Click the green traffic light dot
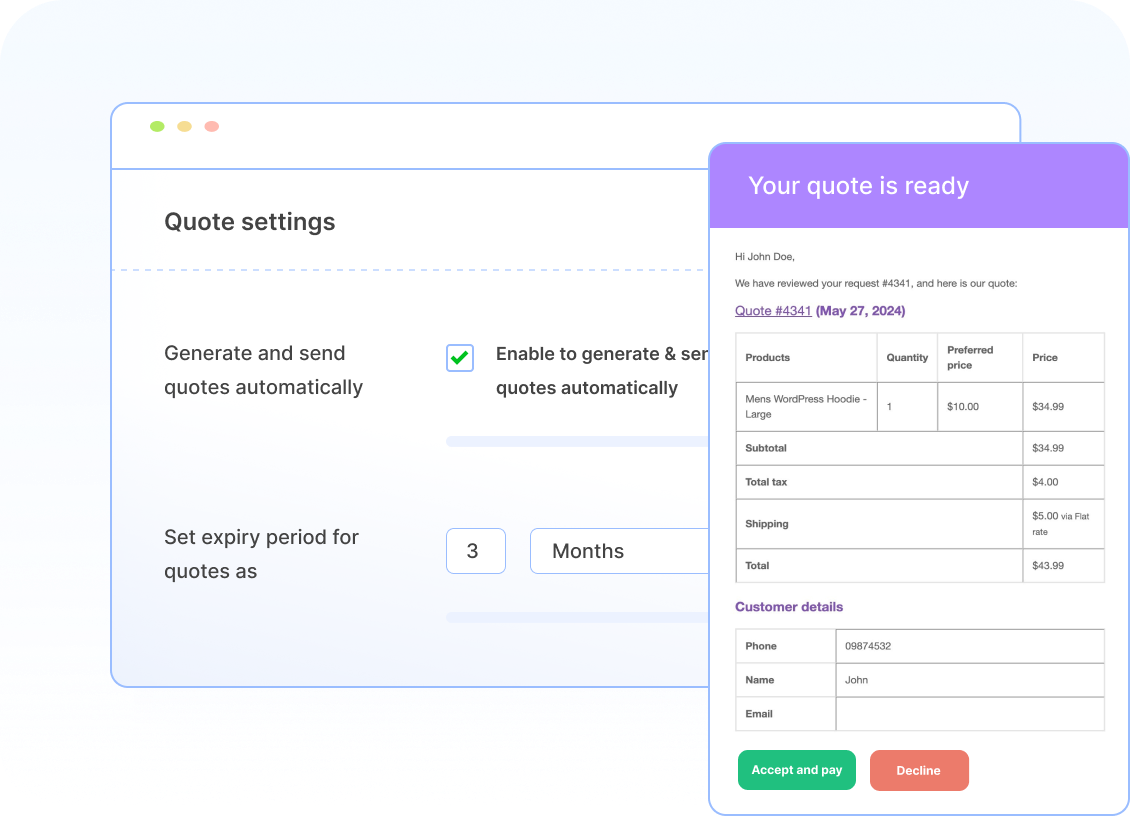The image size is (1130, 816). 157,126
